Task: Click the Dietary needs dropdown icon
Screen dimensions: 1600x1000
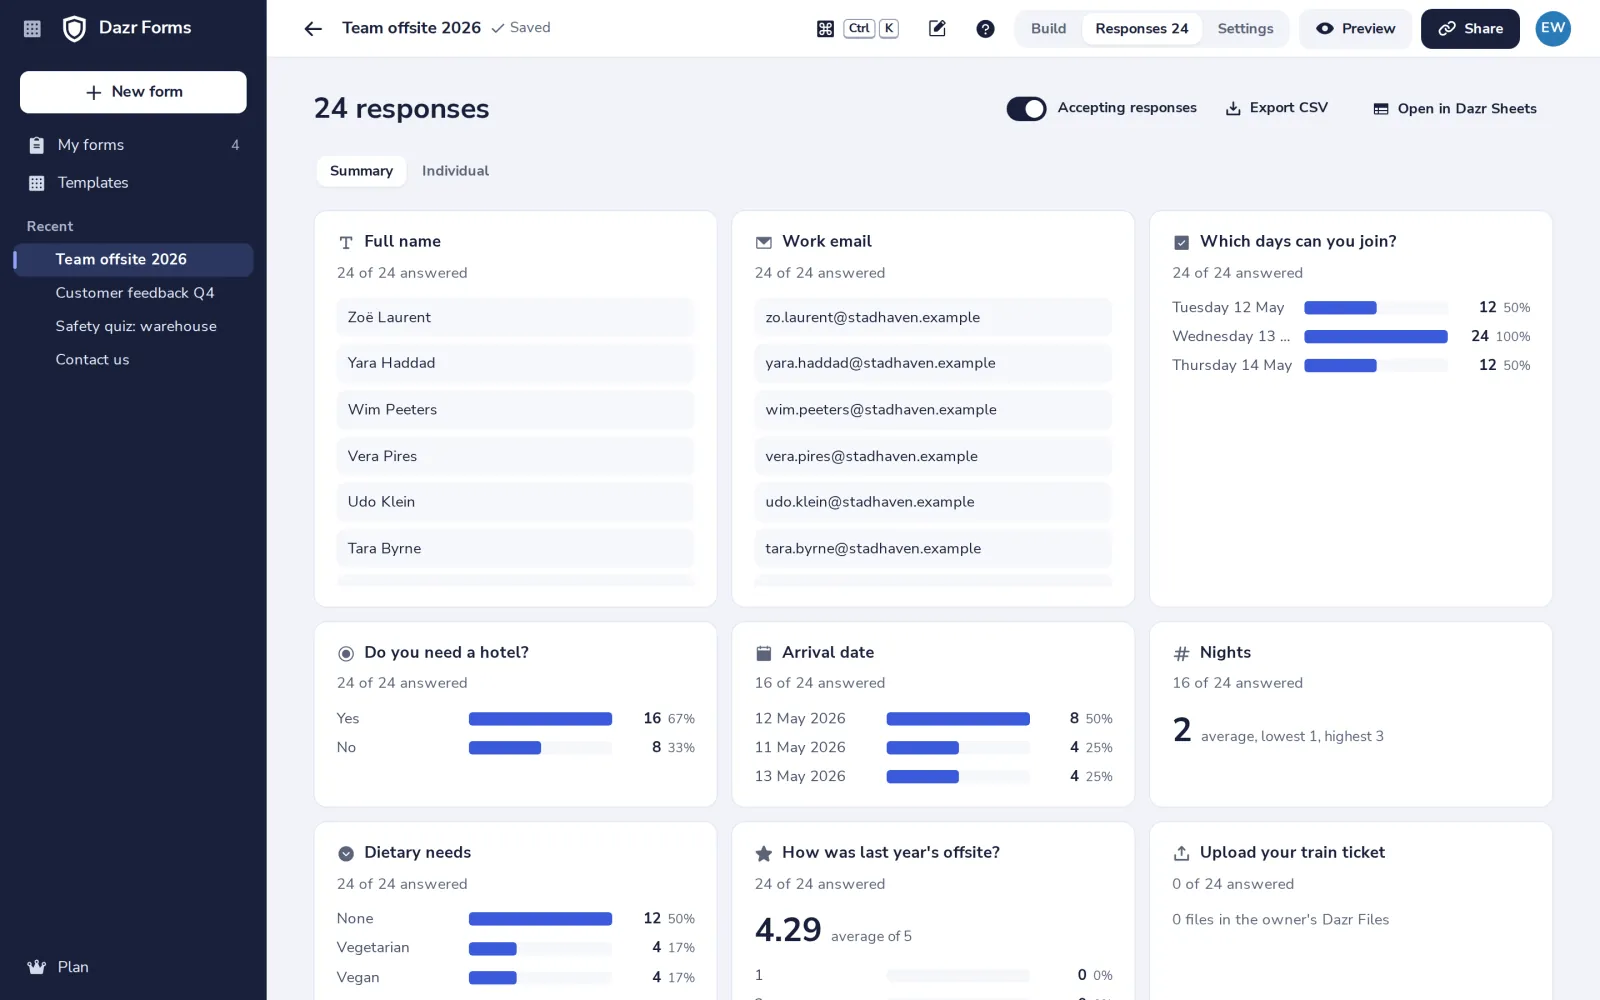Action: pyautogui.click(x=346, y=853)
